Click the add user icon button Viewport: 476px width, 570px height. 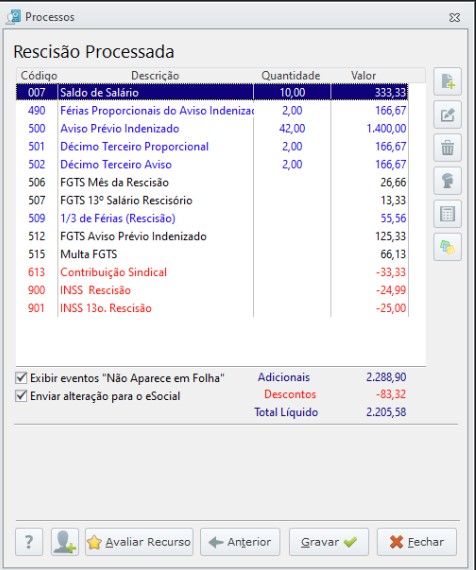tap(65, 542)
